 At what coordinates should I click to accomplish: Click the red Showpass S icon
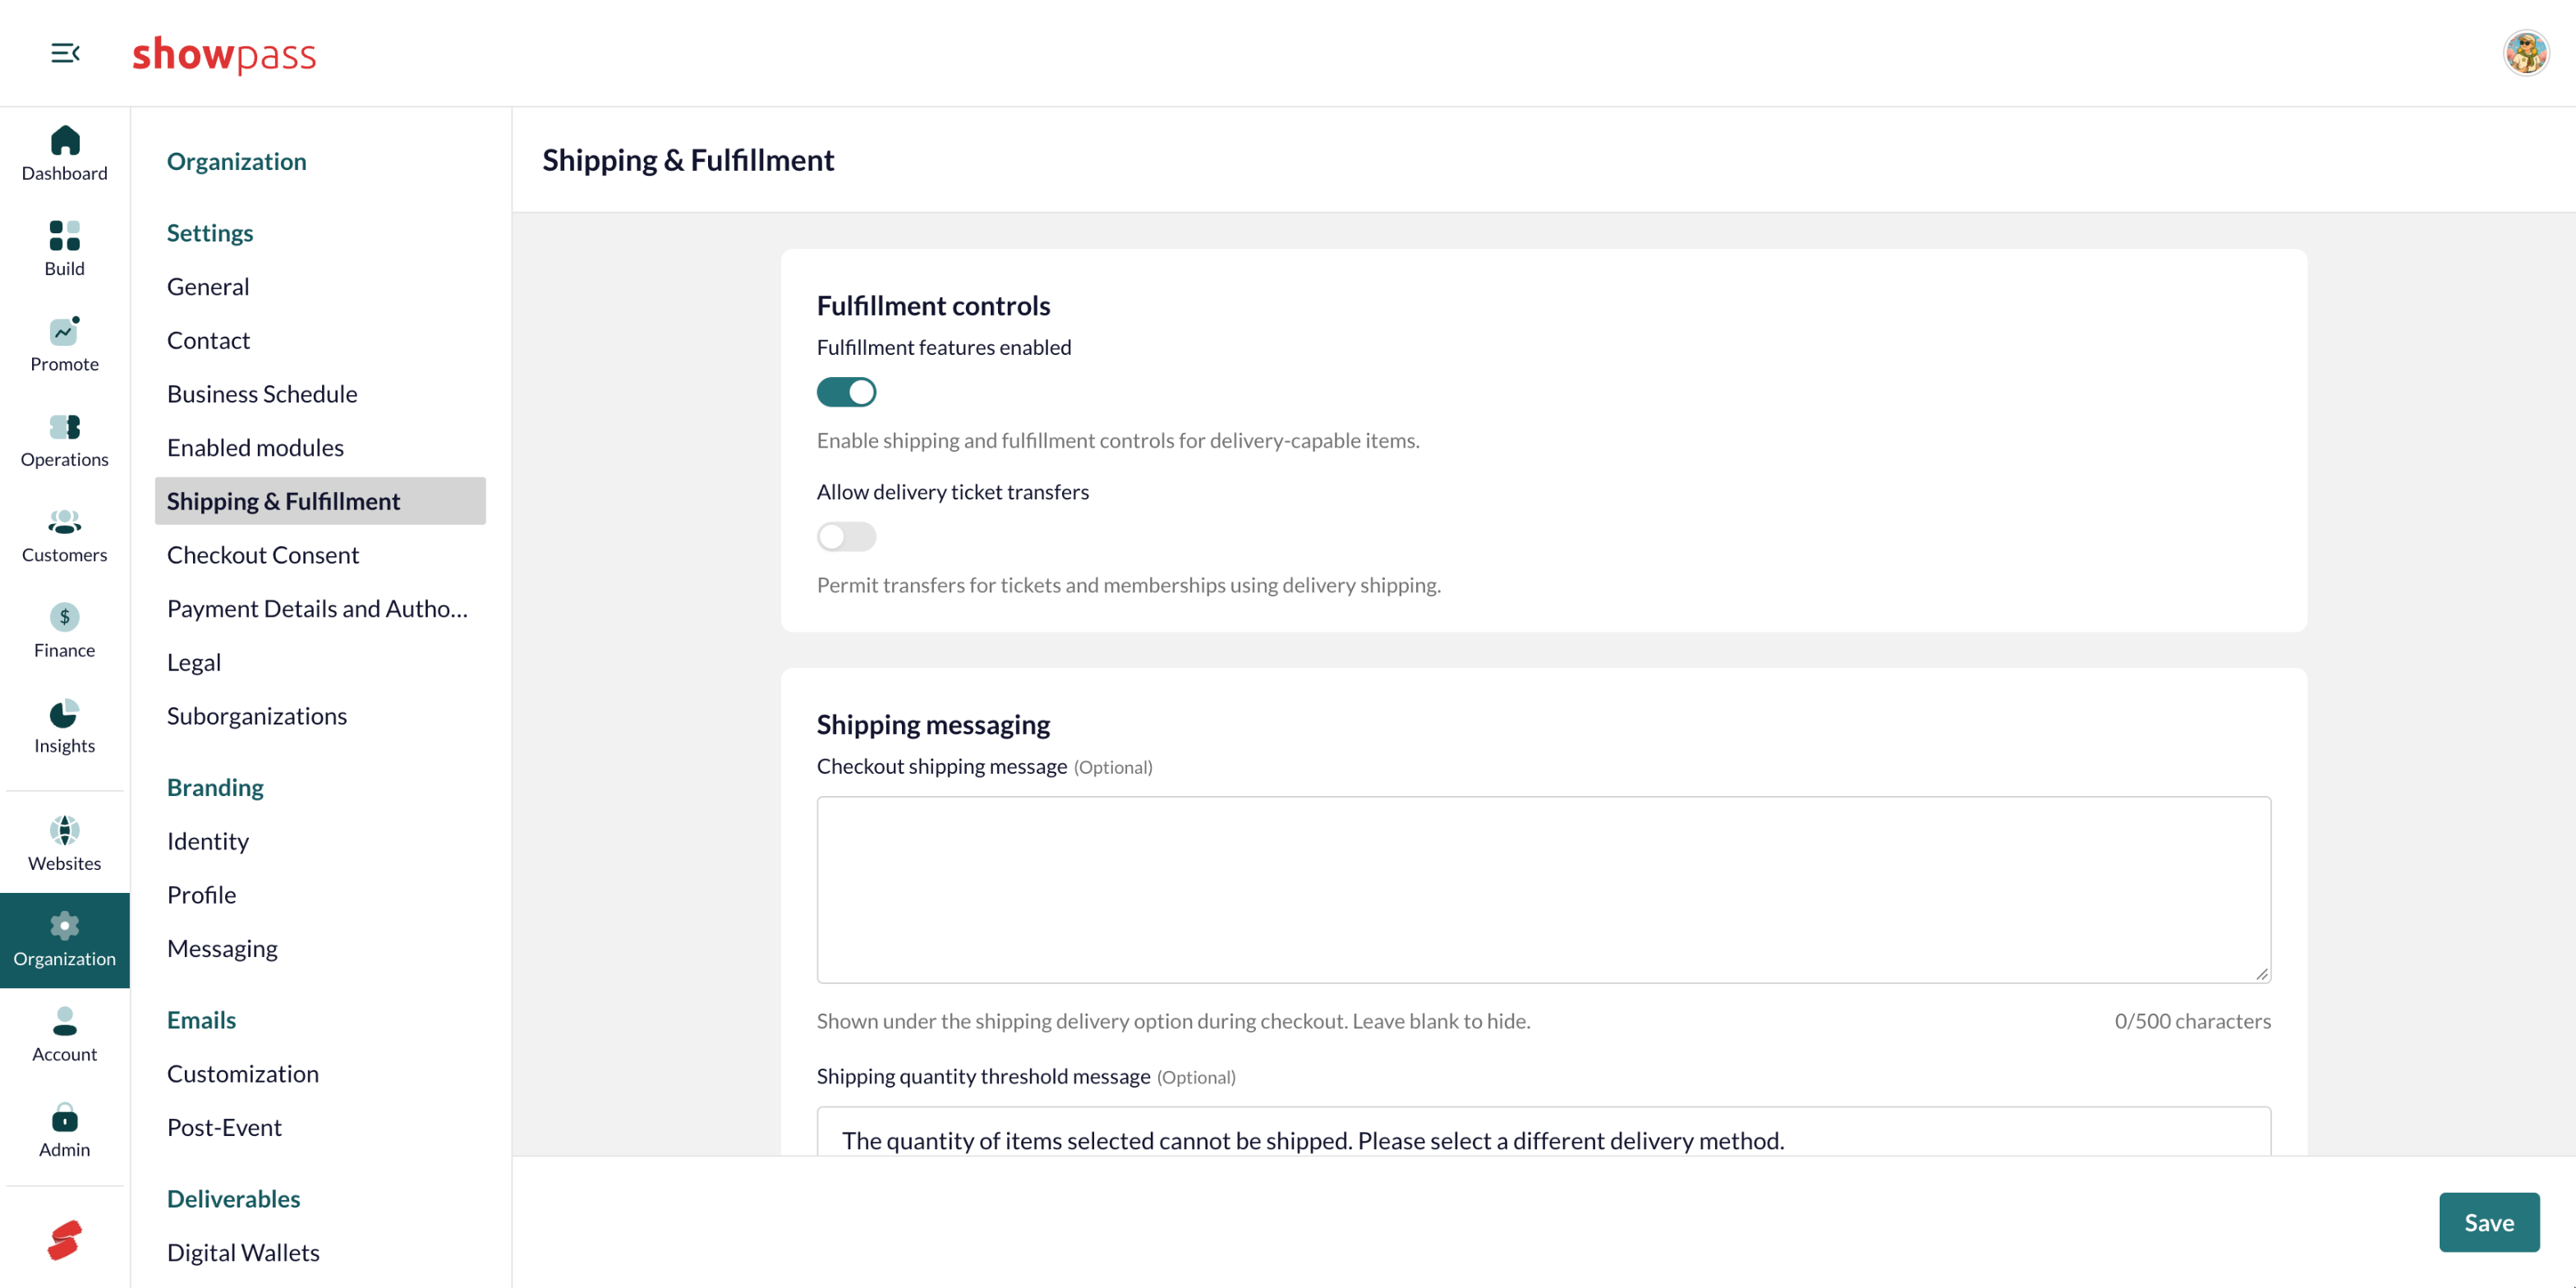pos(64,1241)
